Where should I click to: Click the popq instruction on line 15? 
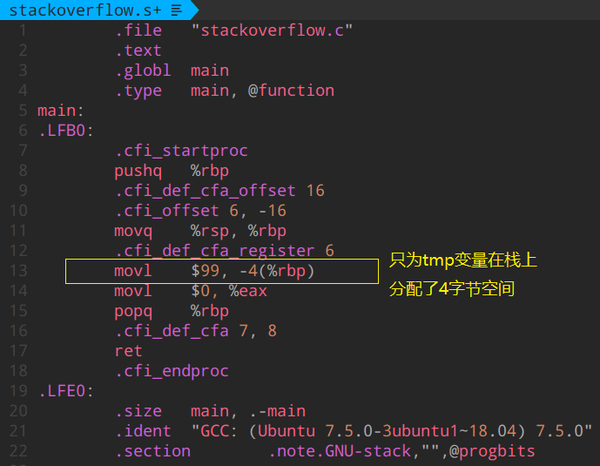(x=137, y=311)
